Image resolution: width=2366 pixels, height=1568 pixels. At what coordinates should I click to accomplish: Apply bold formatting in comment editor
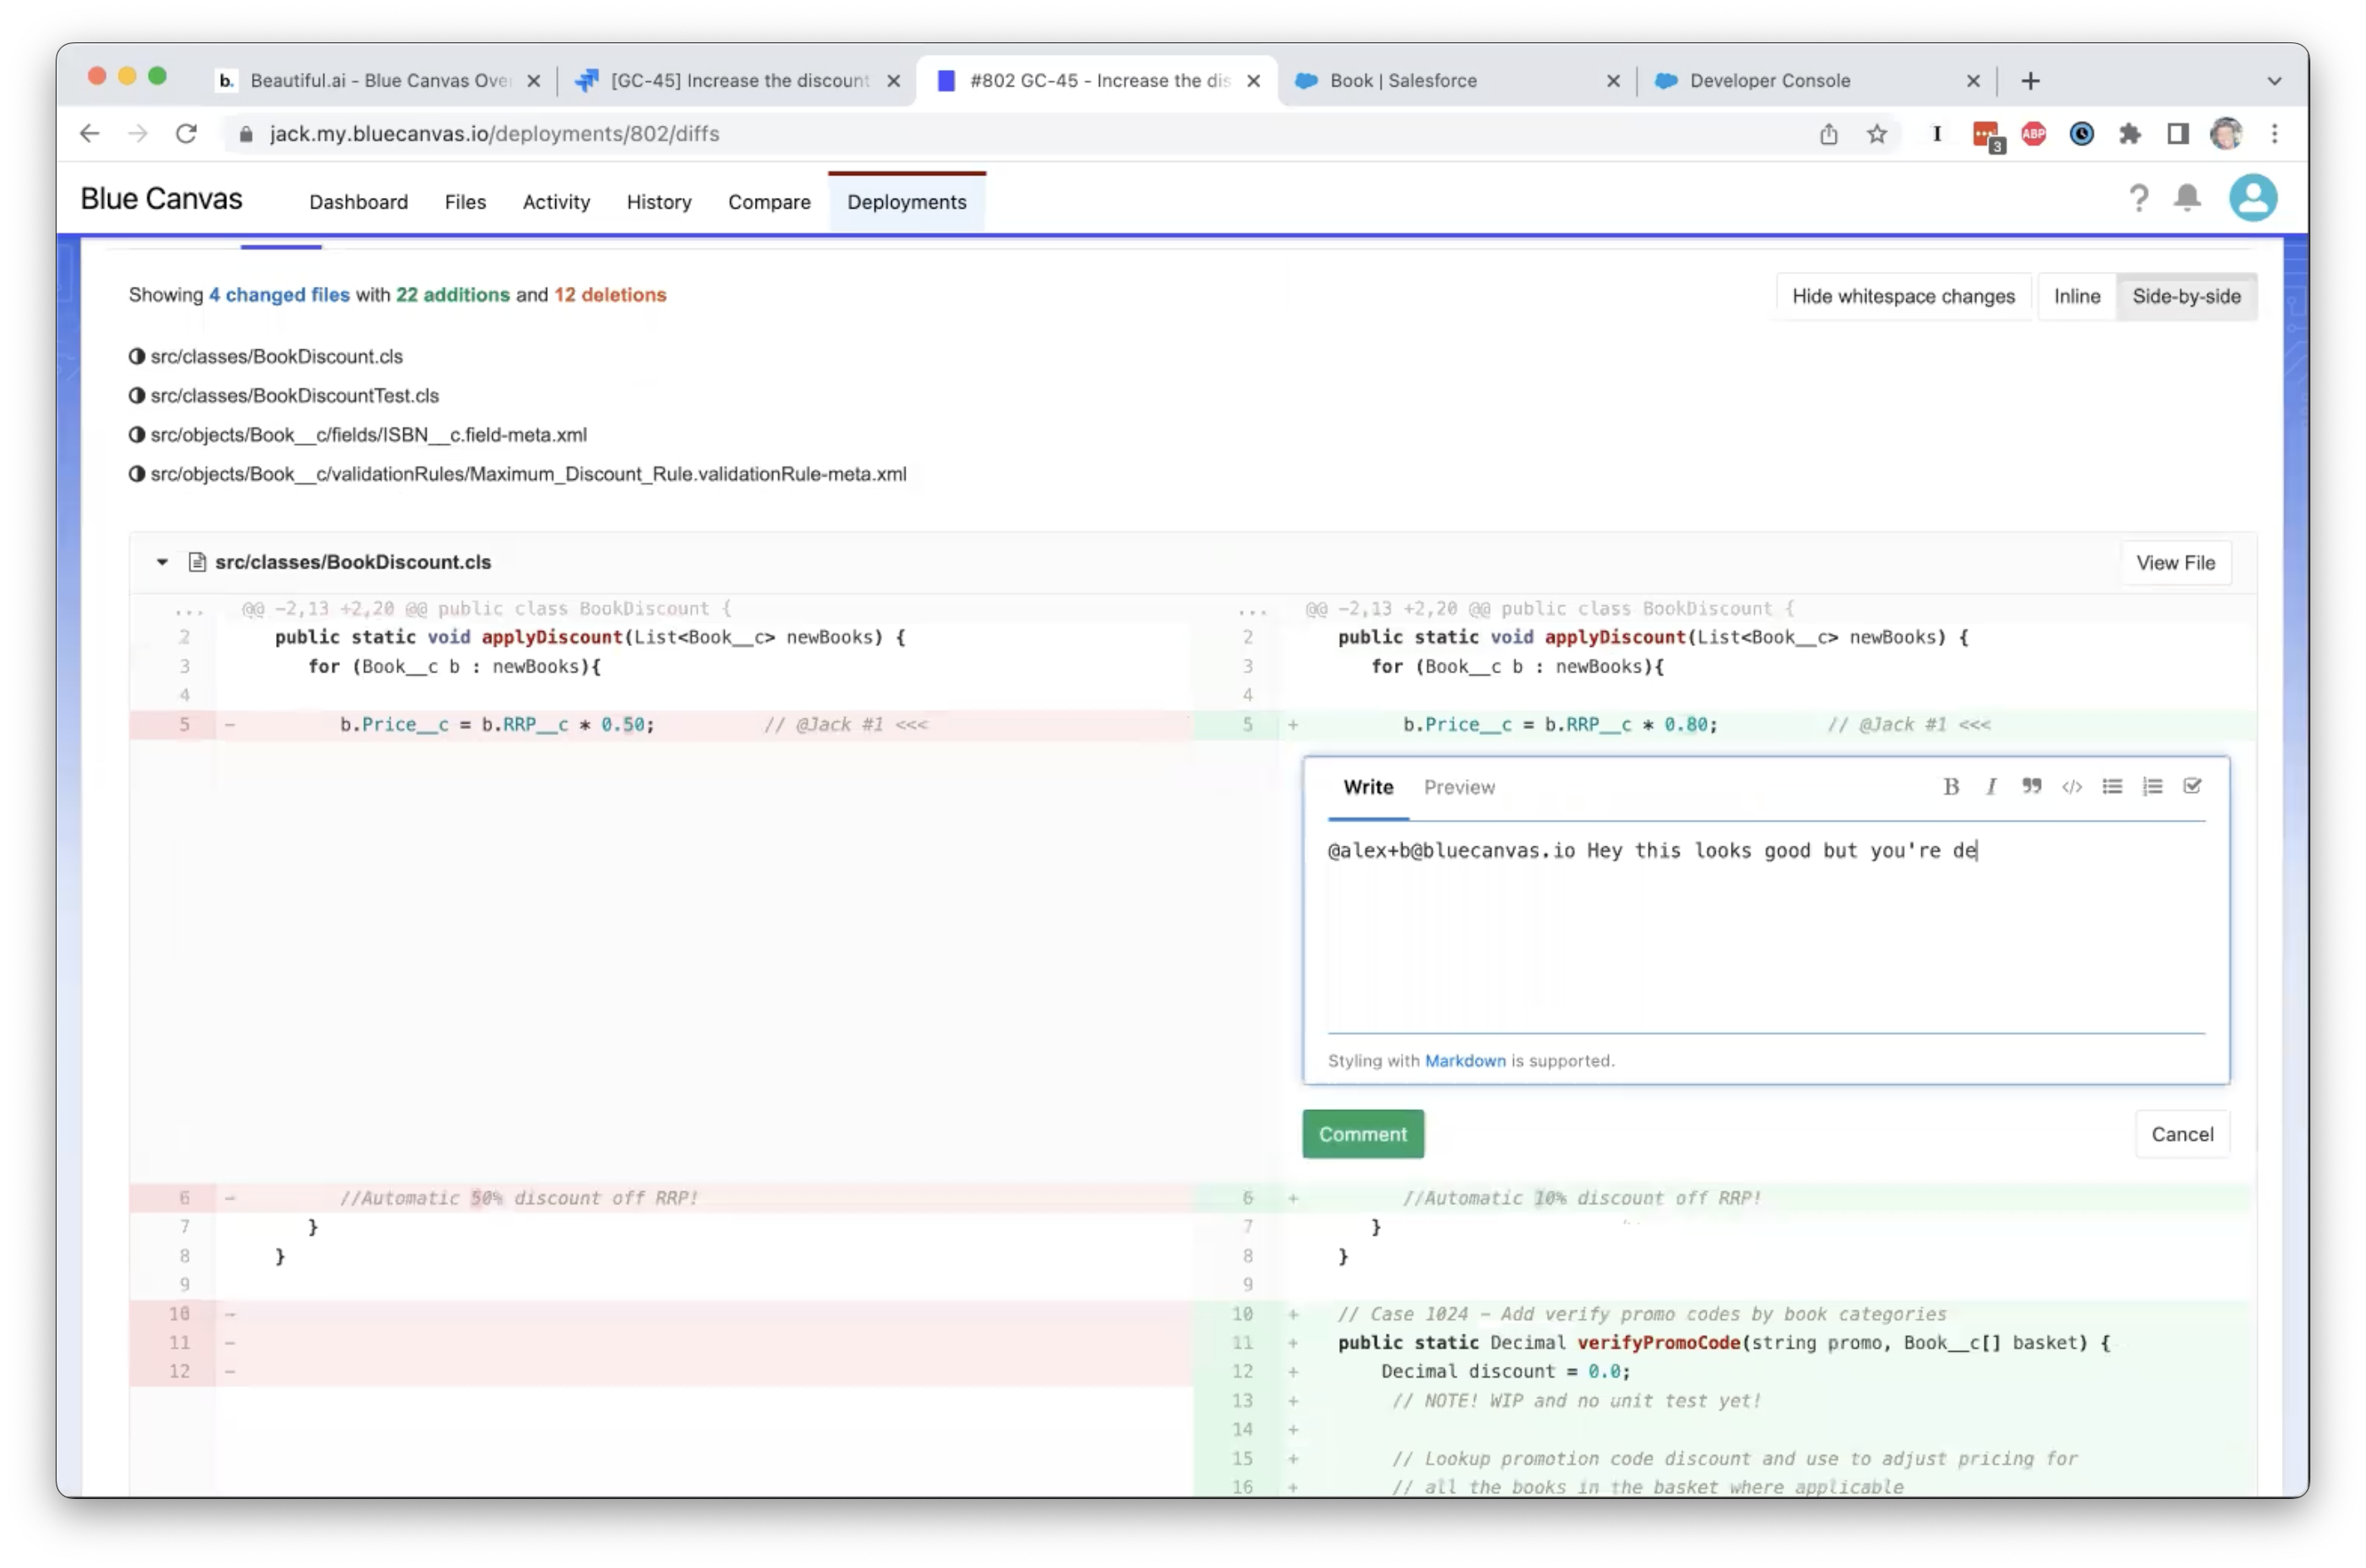pyautogui.click(x=1950, y=787)
